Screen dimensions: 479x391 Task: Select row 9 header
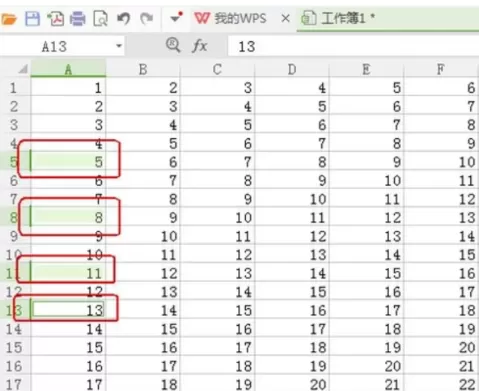15,236
